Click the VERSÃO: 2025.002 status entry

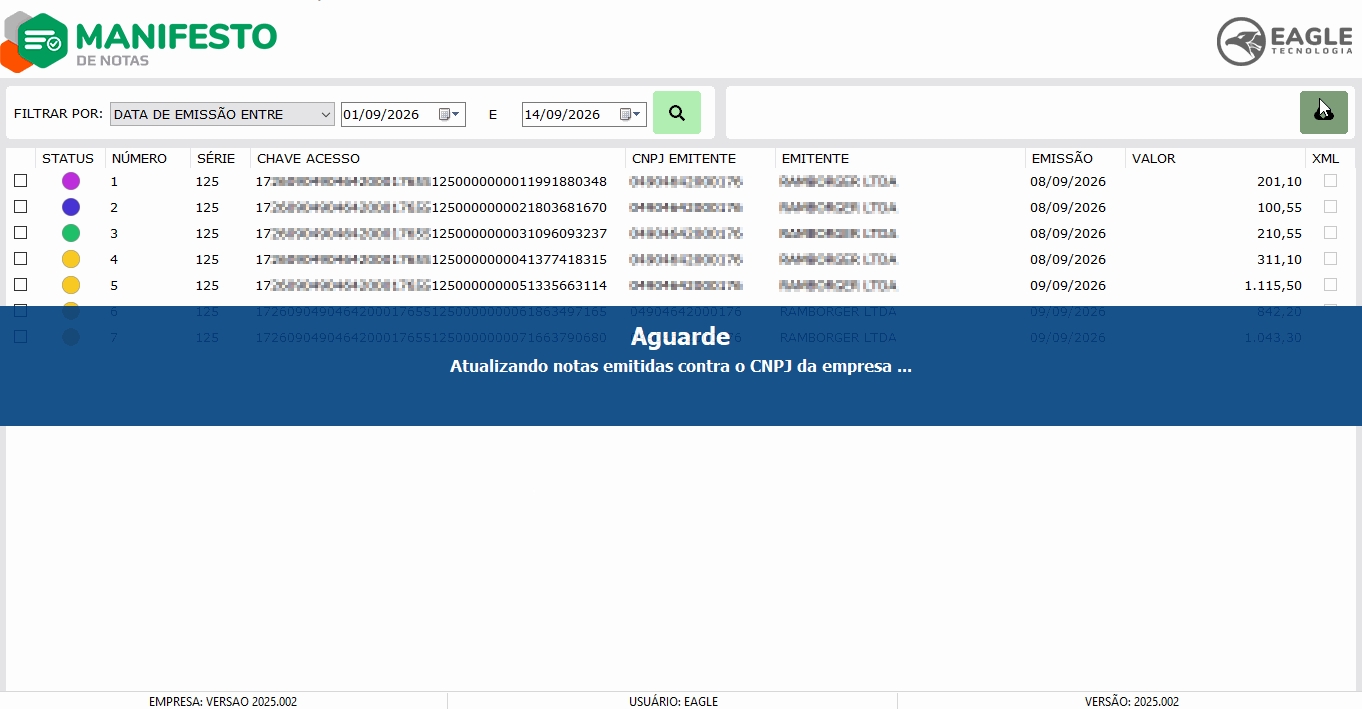pyautogui.click(x=1132, y=702)
